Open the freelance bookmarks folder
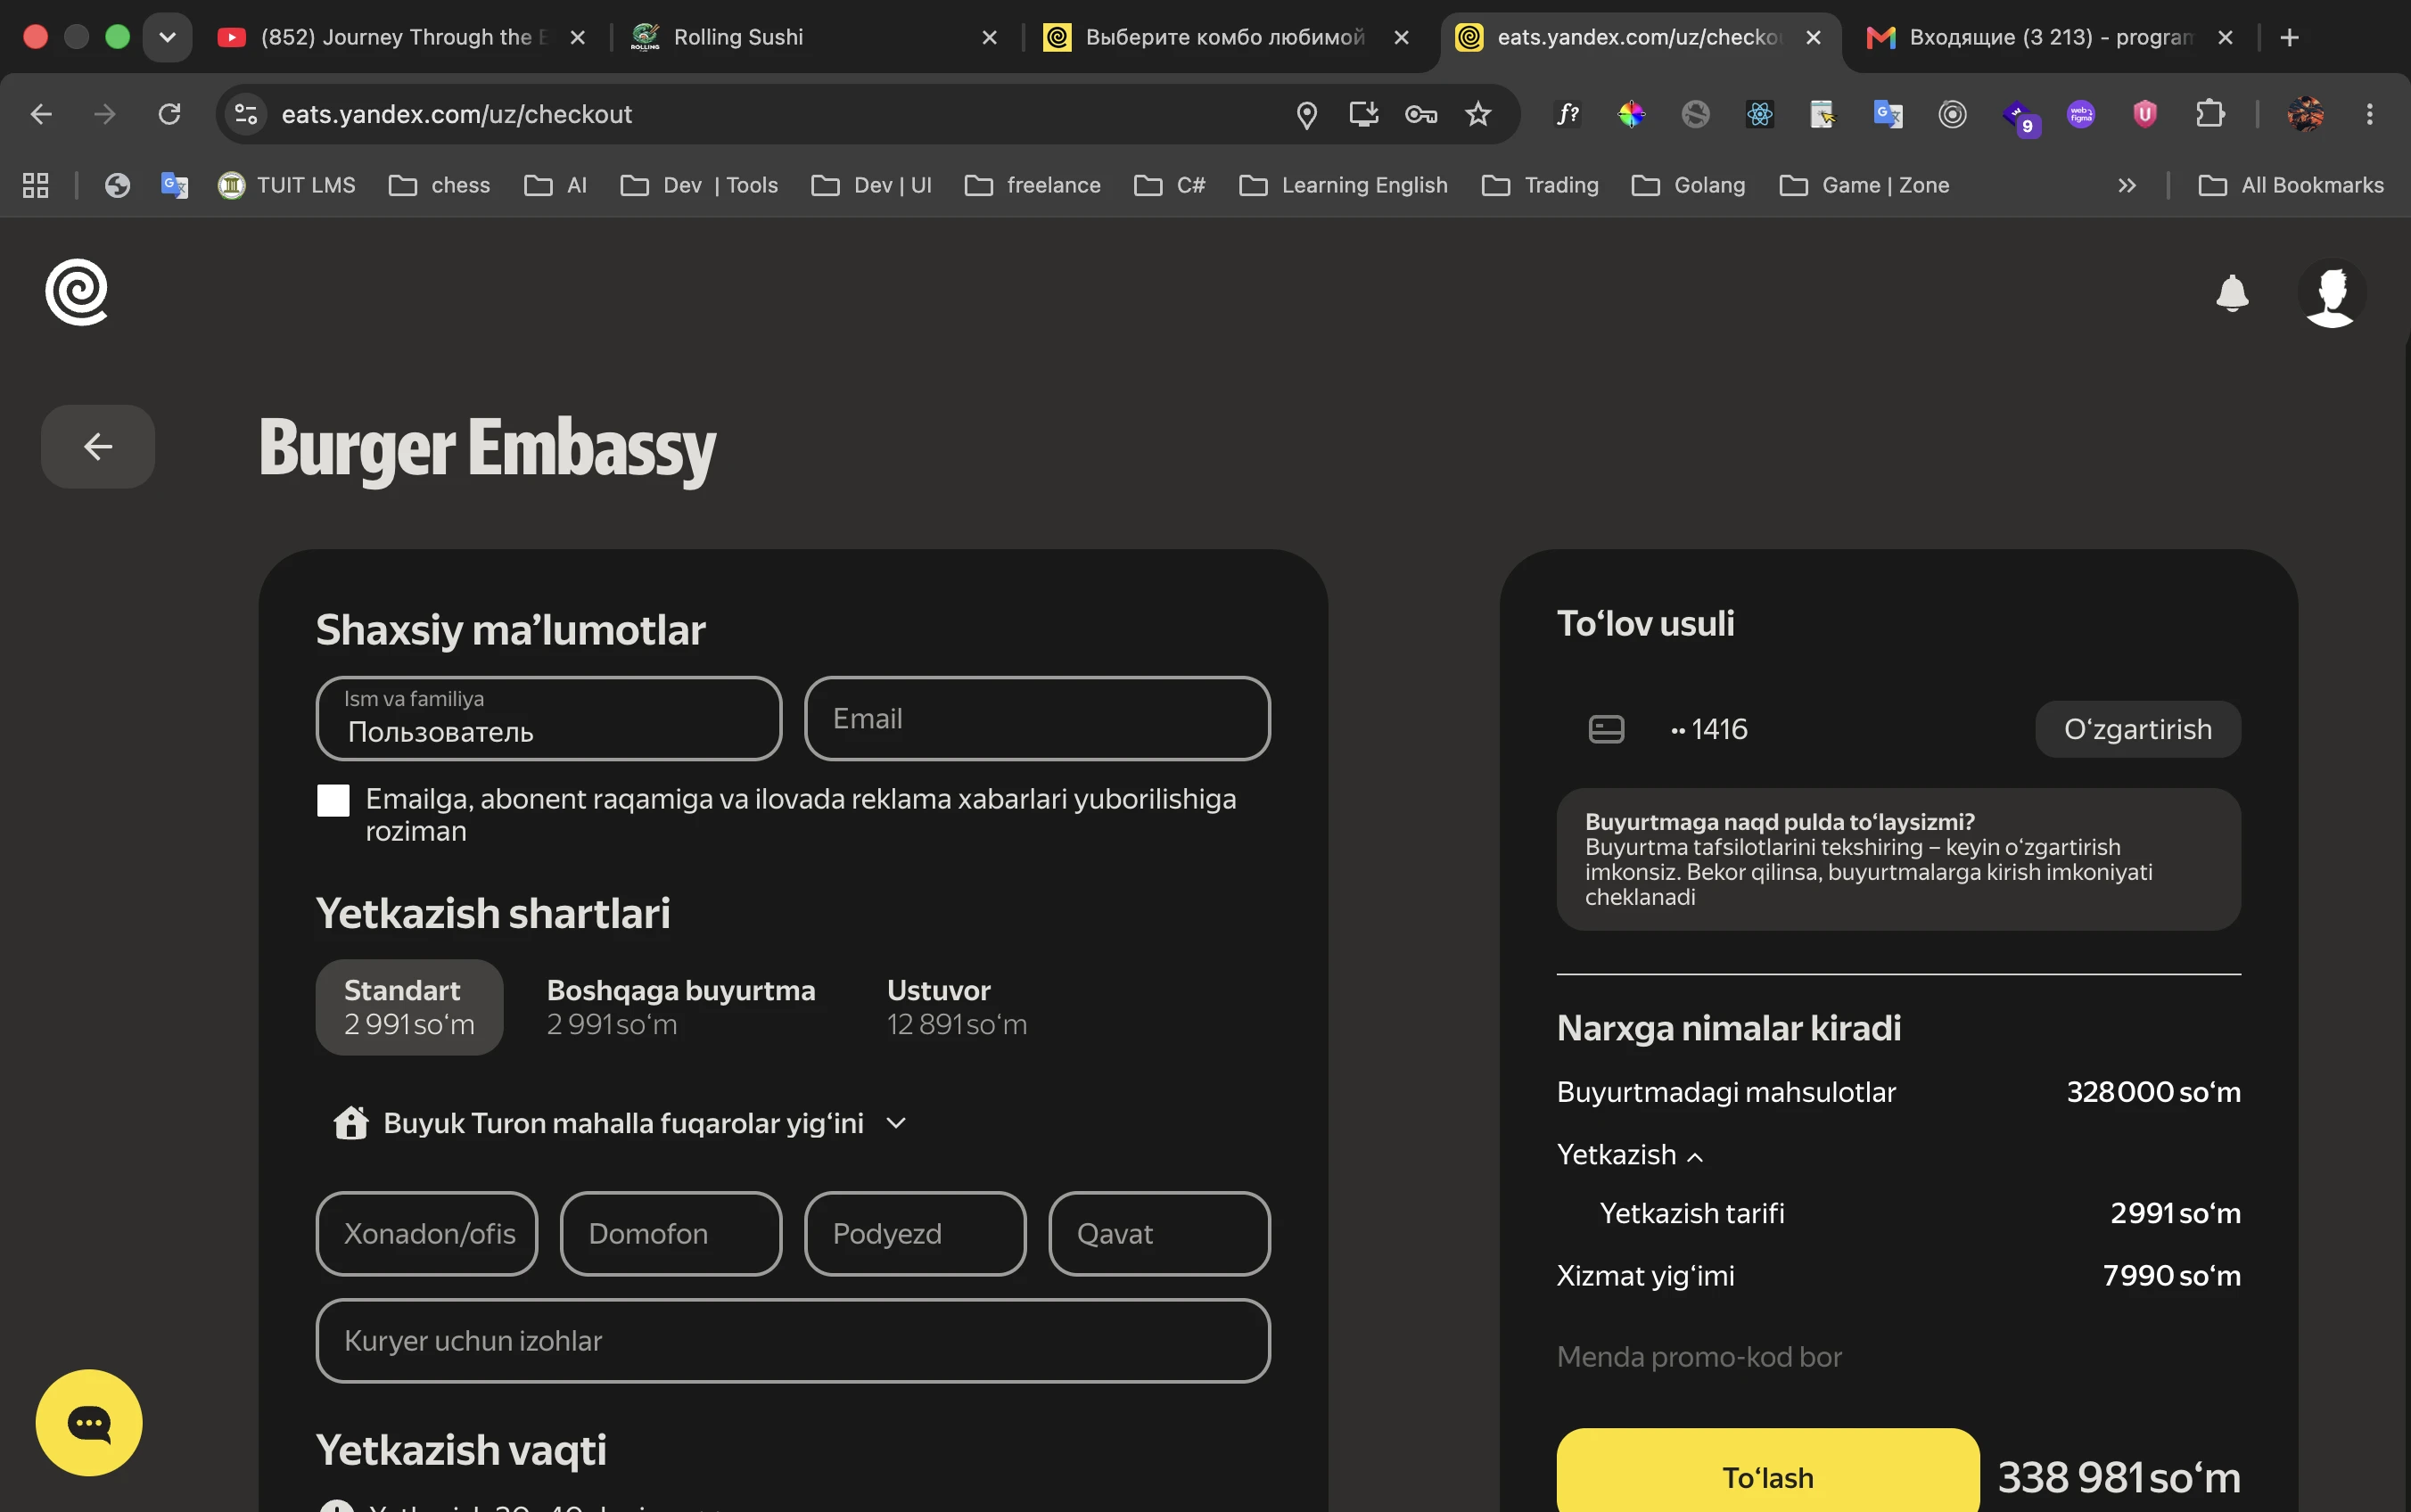The image size is (2411, 1512). pos(1033,185)
